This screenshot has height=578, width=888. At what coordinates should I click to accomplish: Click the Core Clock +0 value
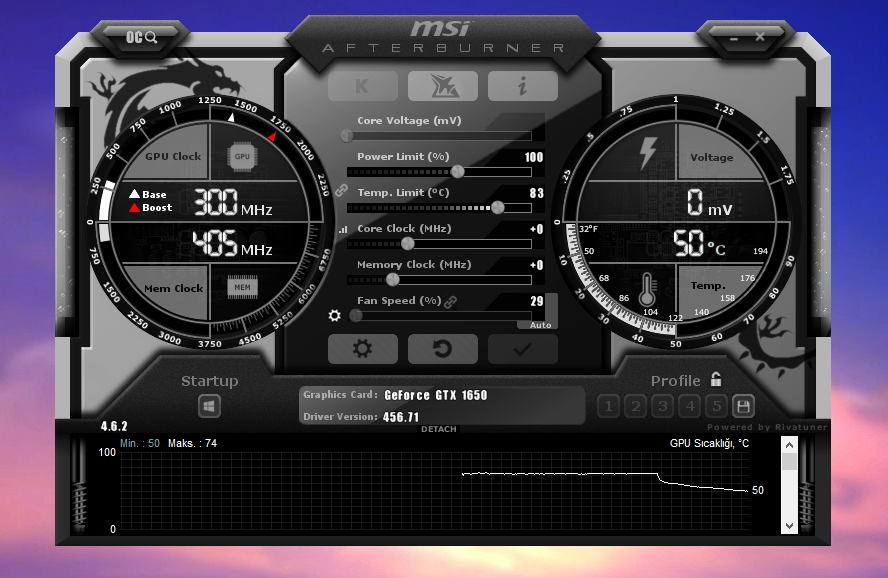pyautogui.click(x=536, y=229)
